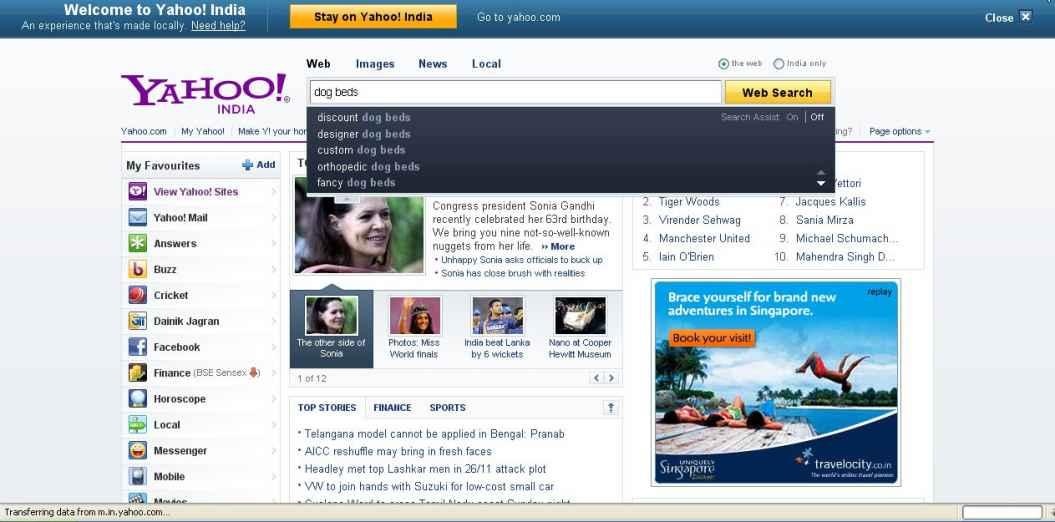Open the FINANCE news tab
The image size is (1055, 522).
[392, 408]
